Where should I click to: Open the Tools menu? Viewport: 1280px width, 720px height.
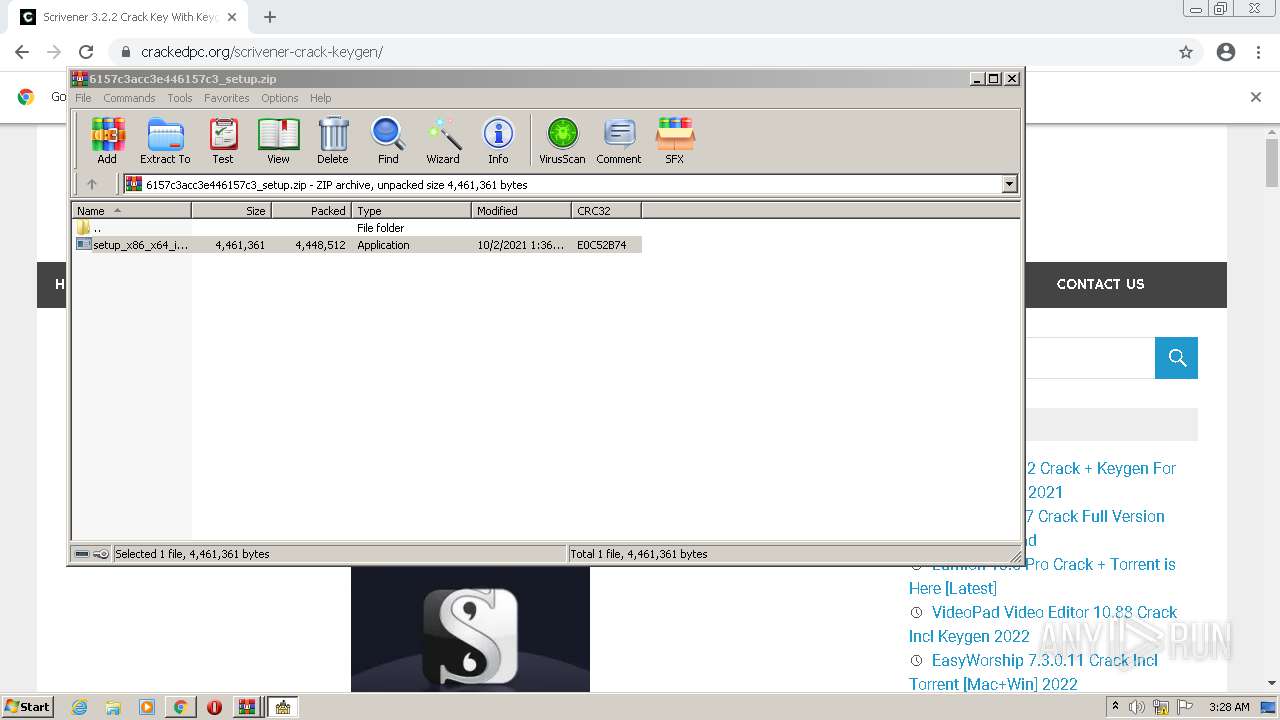click(x=180, y=98)
